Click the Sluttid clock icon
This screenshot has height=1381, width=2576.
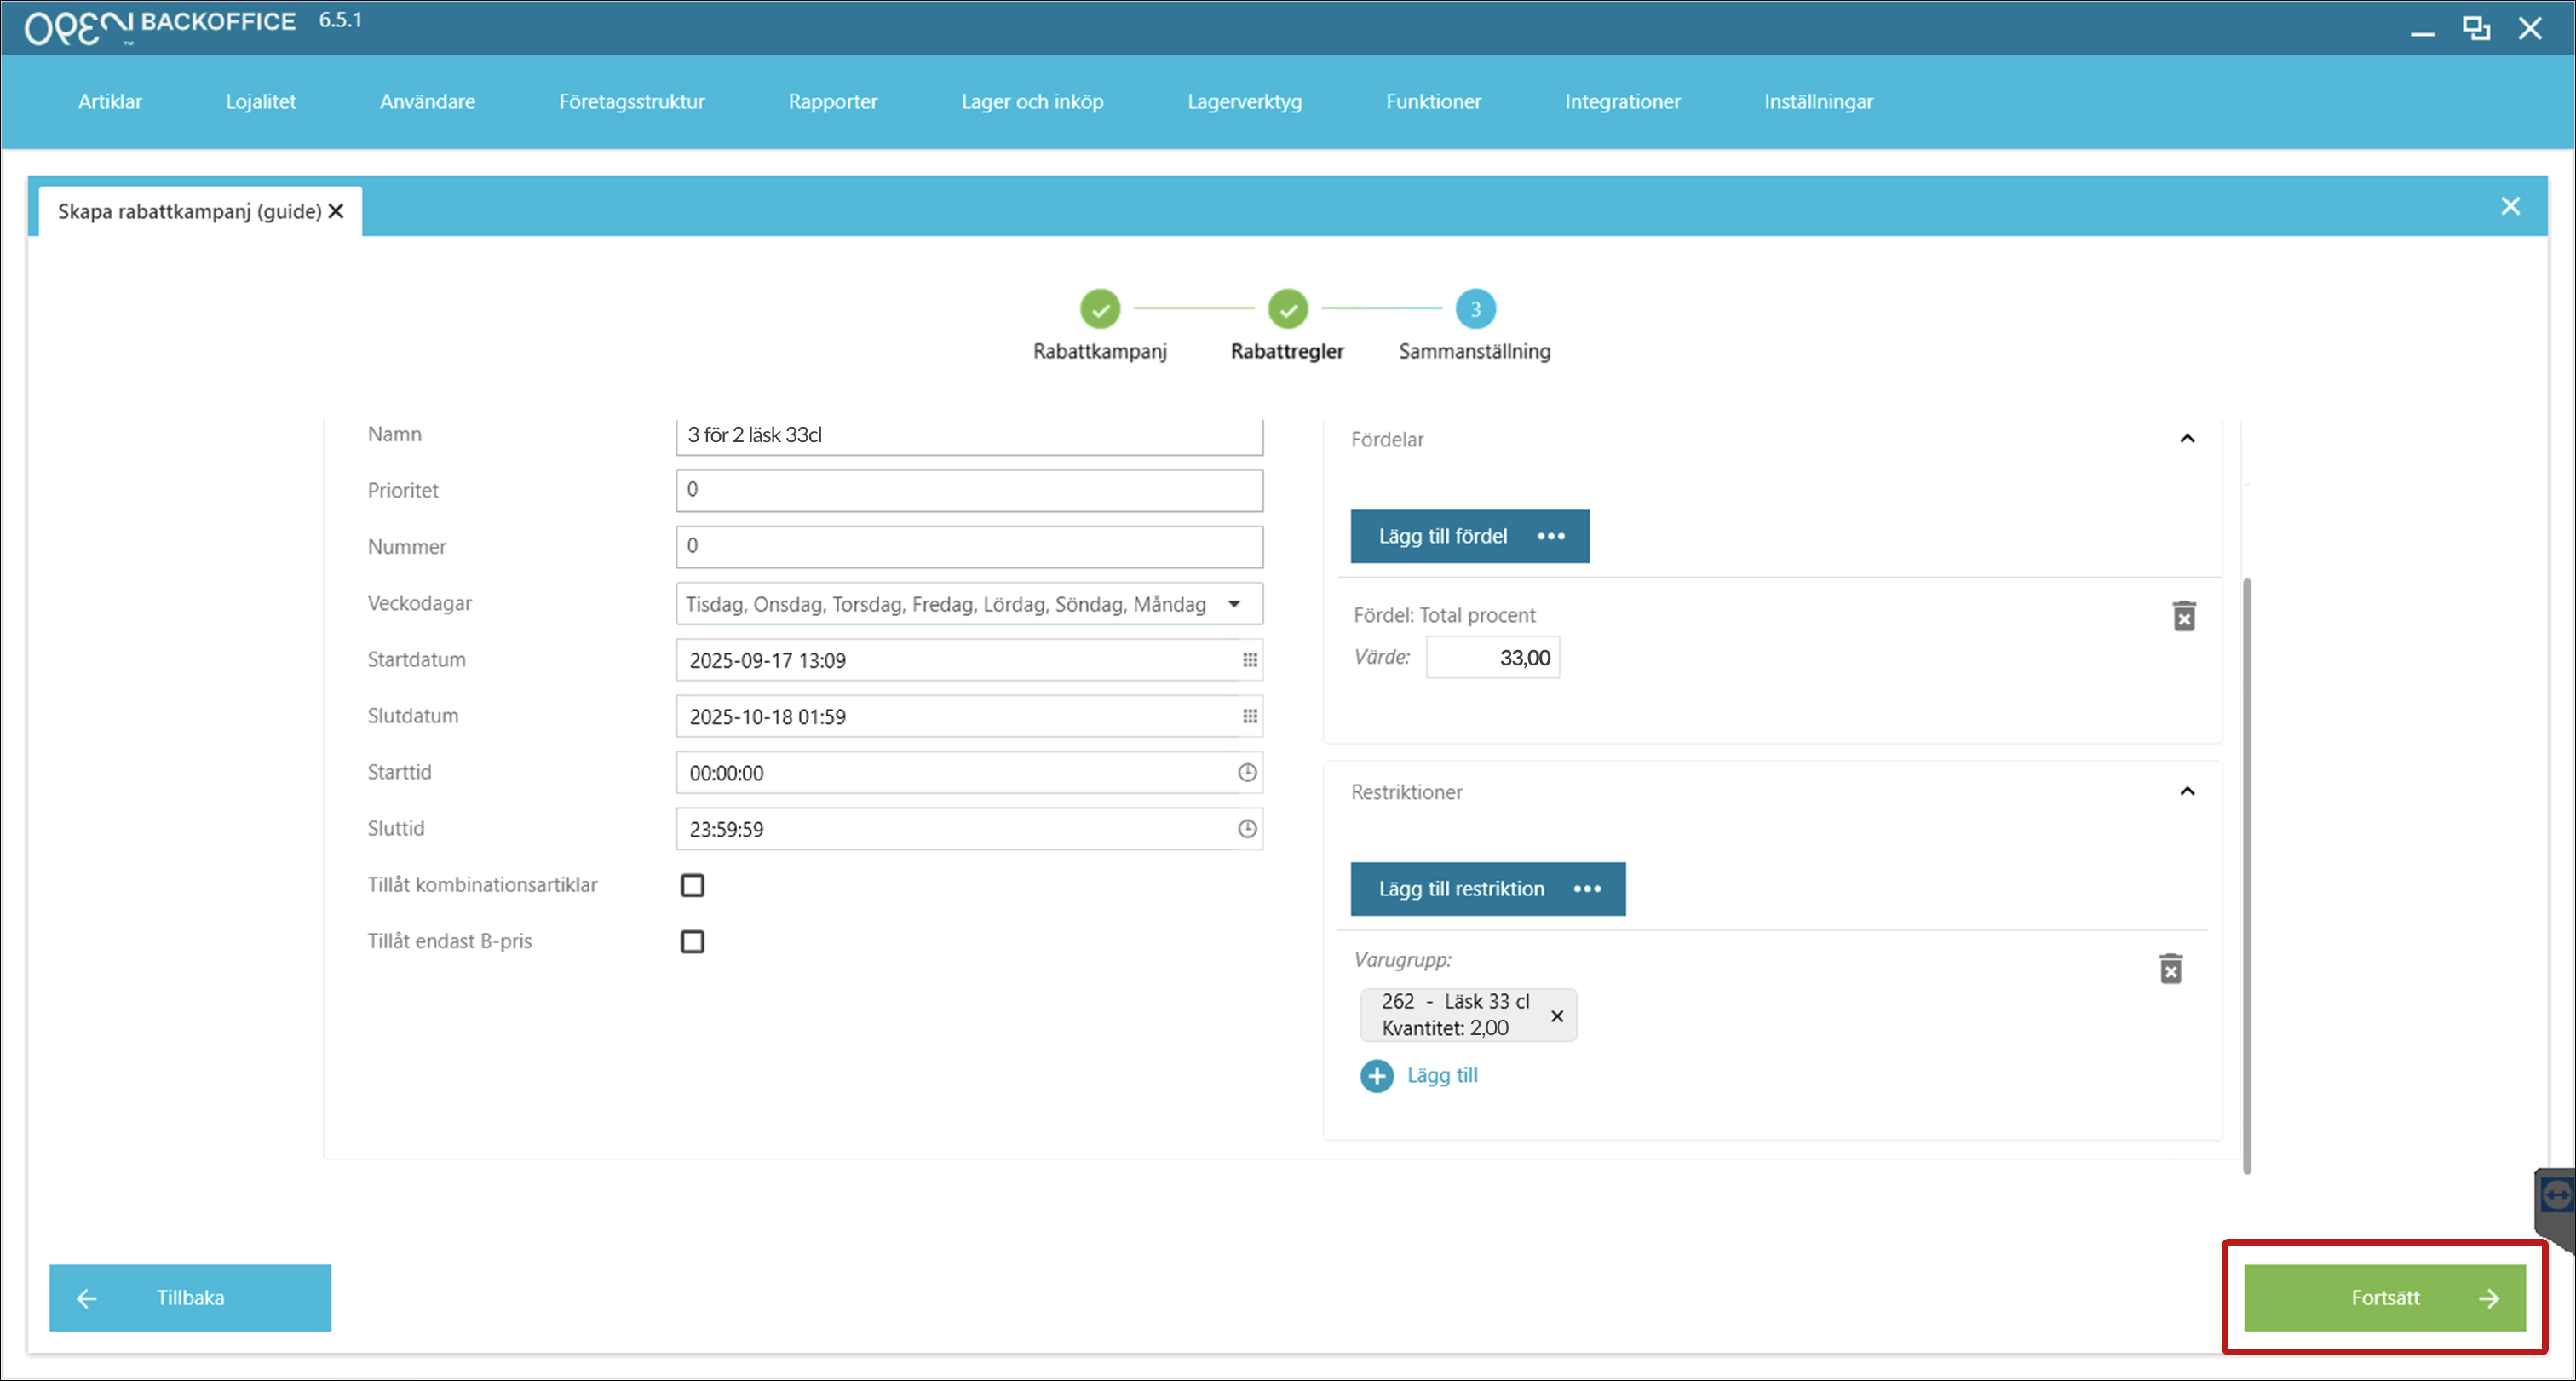click(1247, 829)
